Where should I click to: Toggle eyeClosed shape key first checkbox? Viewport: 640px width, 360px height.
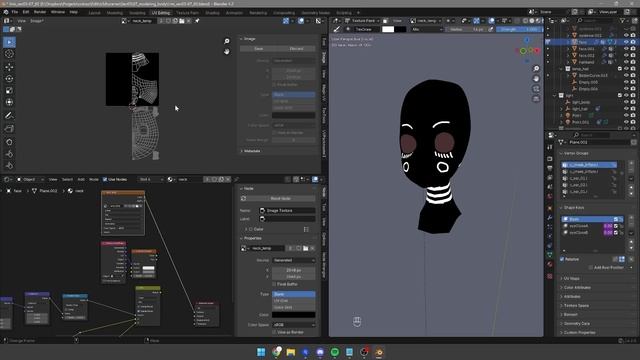pyautogui.click(x=616, y=226)
